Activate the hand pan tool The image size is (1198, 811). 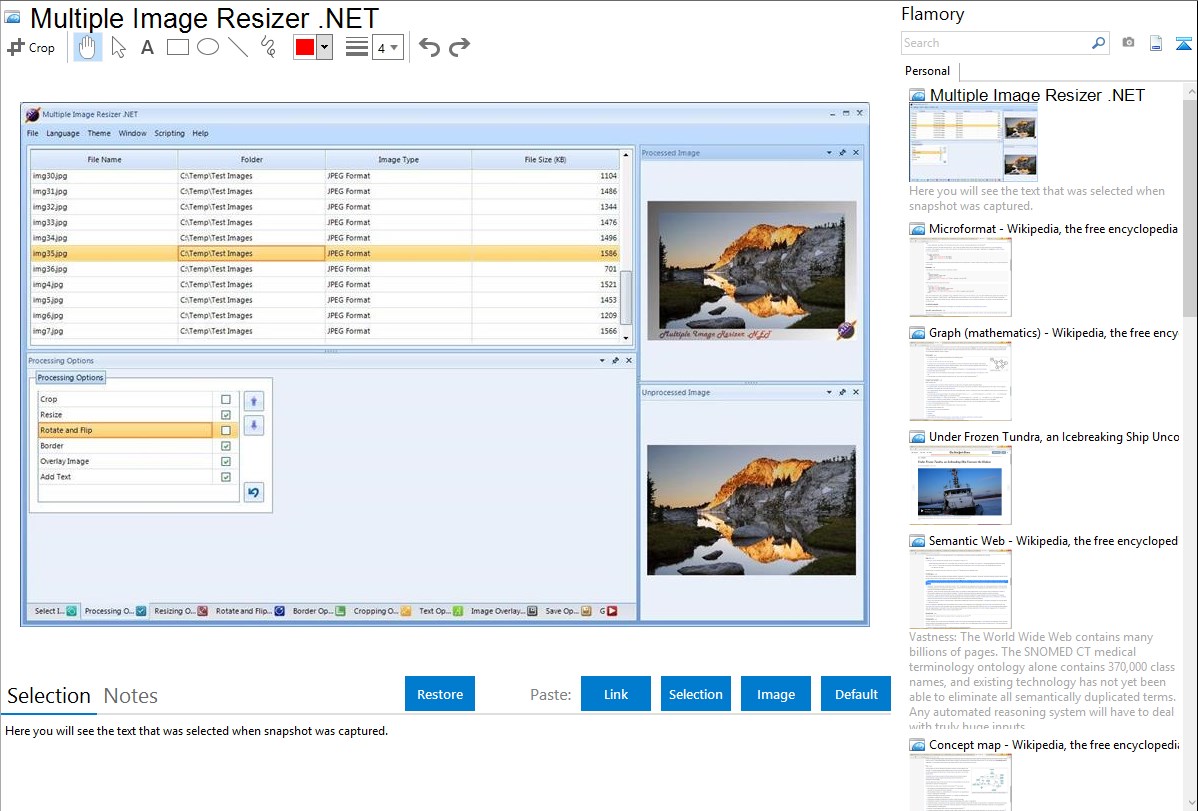[88, 47]
